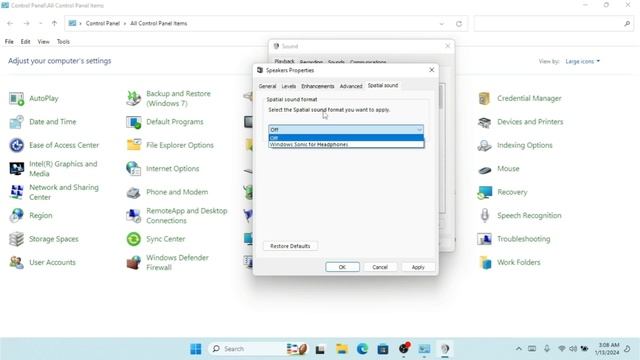640x360 pixels.
Task: Open Storage Spaces icon
Action: click(16, 239)
